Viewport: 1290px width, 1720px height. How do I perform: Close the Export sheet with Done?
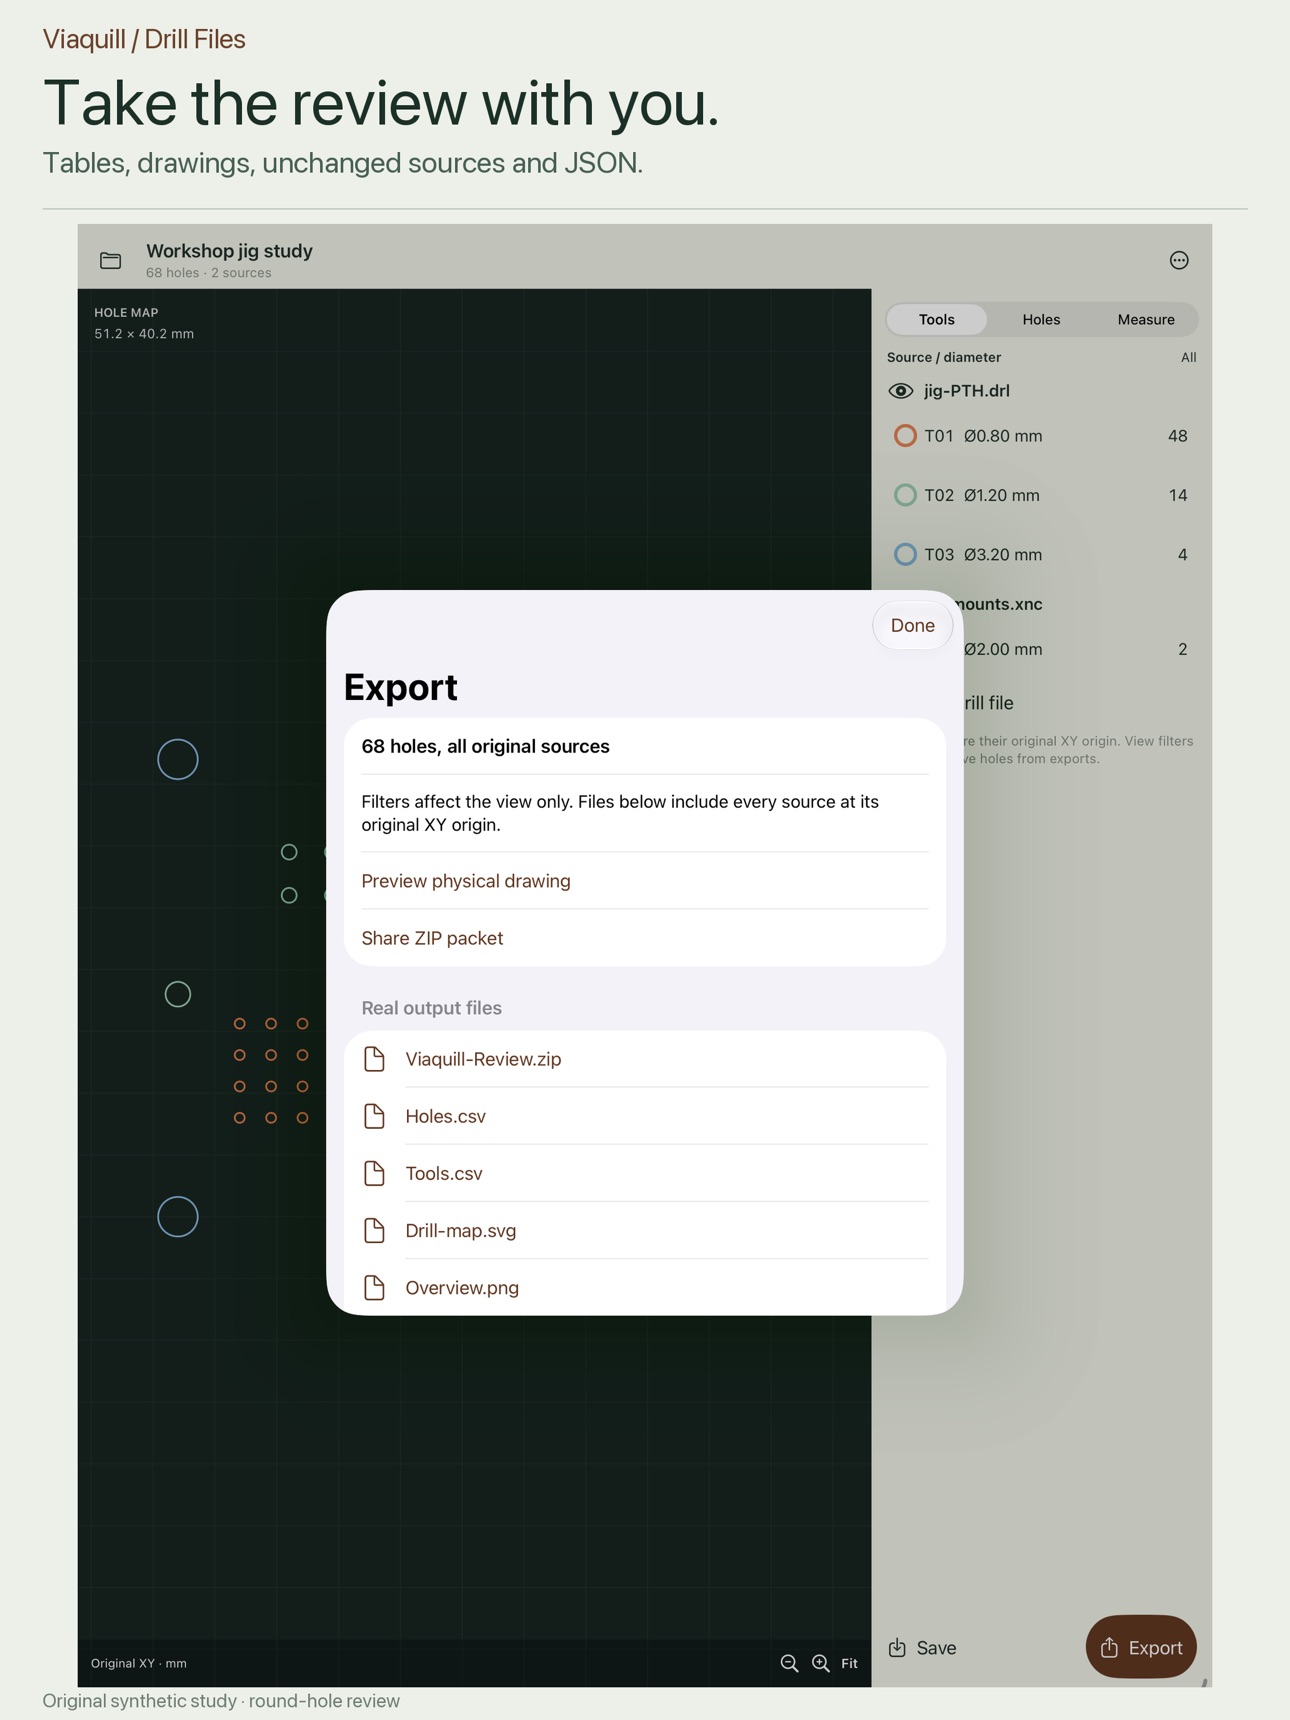pos(912,625)
